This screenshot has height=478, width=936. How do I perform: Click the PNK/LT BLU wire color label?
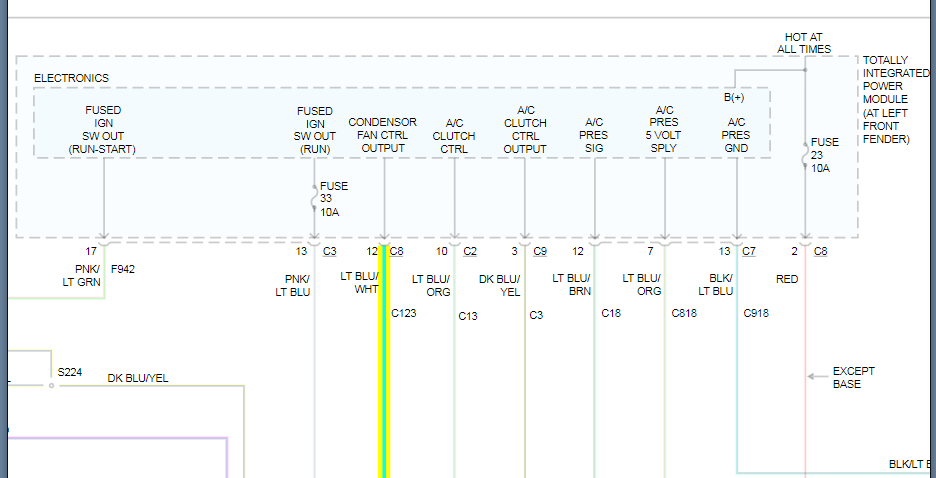292,285
